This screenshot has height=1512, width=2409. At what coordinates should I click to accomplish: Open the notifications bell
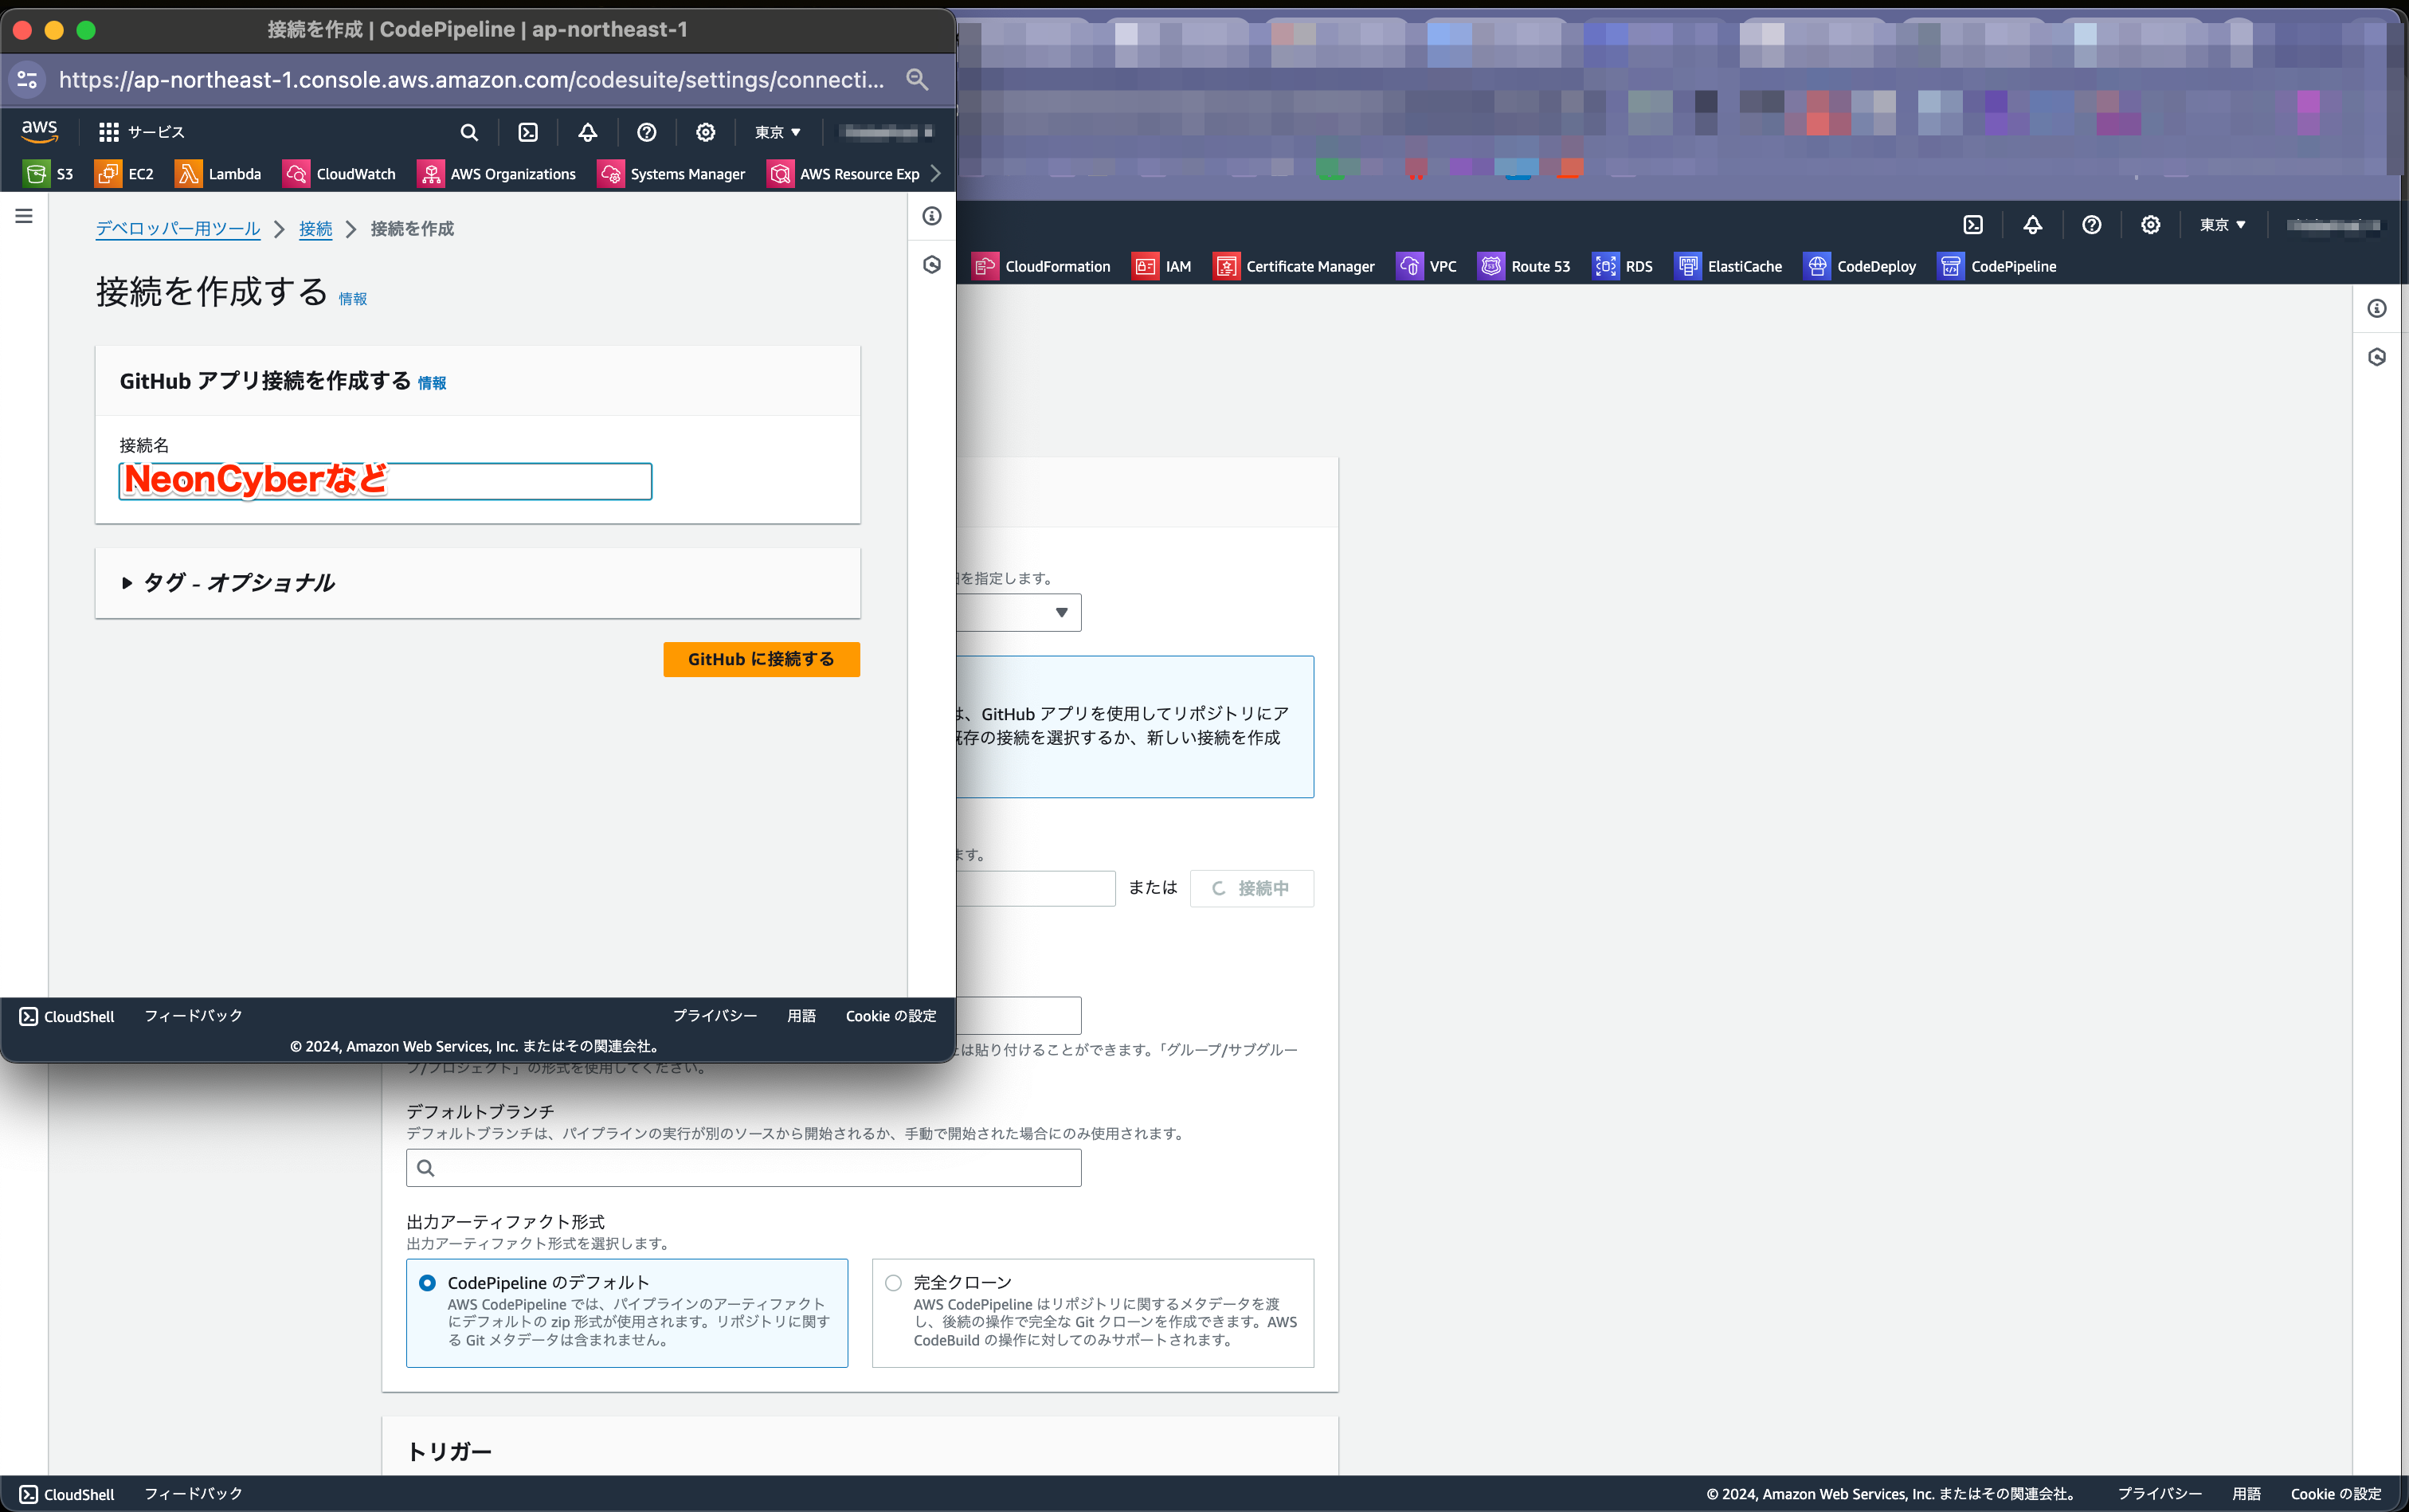[x=587, y=132]
